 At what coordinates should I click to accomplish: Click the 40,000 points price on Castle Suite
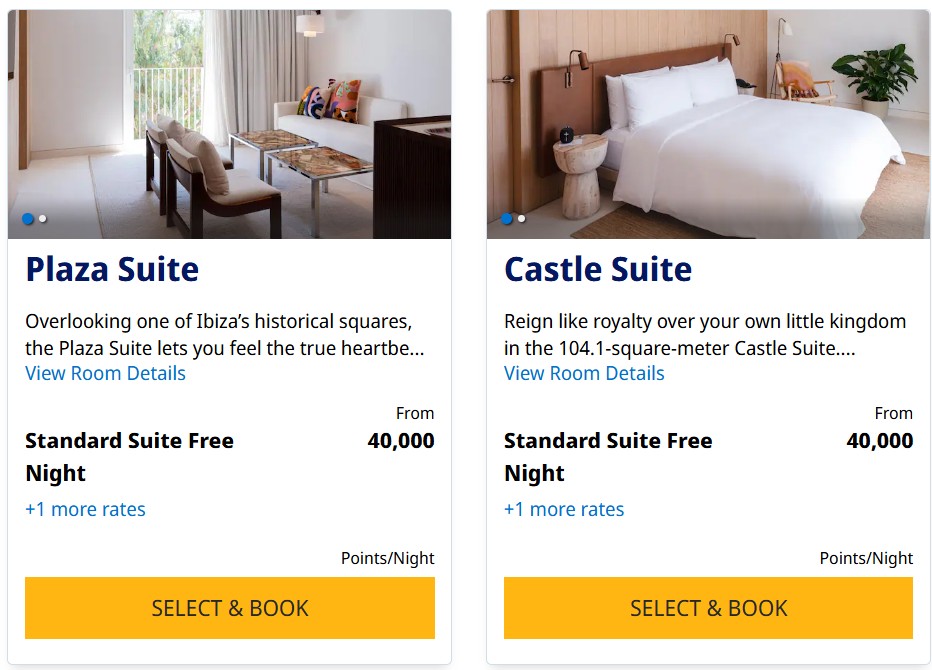click(x=880, y=441)
